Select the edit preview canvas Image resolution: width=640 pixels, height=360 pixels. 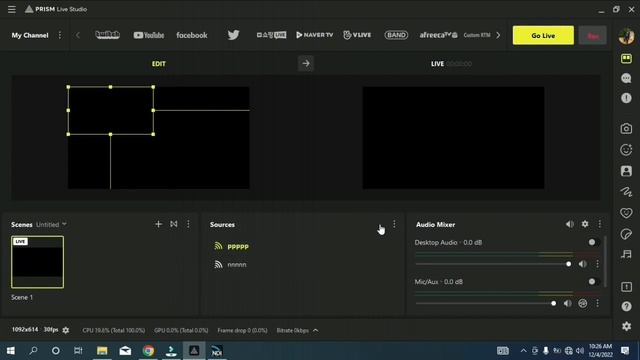point(158,138)
